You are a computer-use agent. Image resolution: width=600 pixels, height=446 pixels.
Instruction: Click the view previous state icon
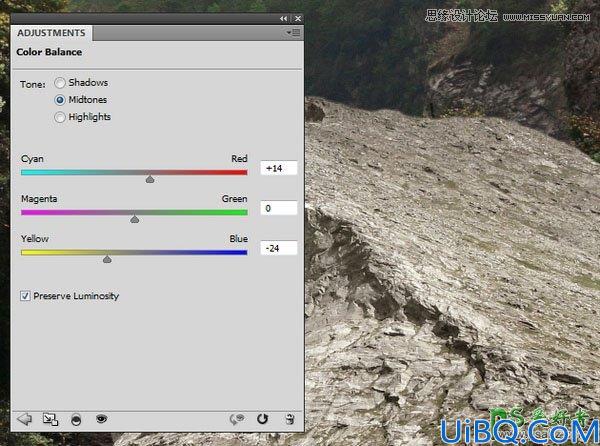tap(237, 419)
